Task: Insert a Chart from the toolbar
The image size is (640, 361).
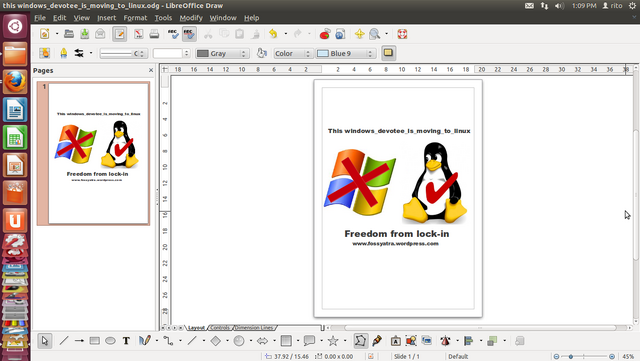Action: pos(325,34)
